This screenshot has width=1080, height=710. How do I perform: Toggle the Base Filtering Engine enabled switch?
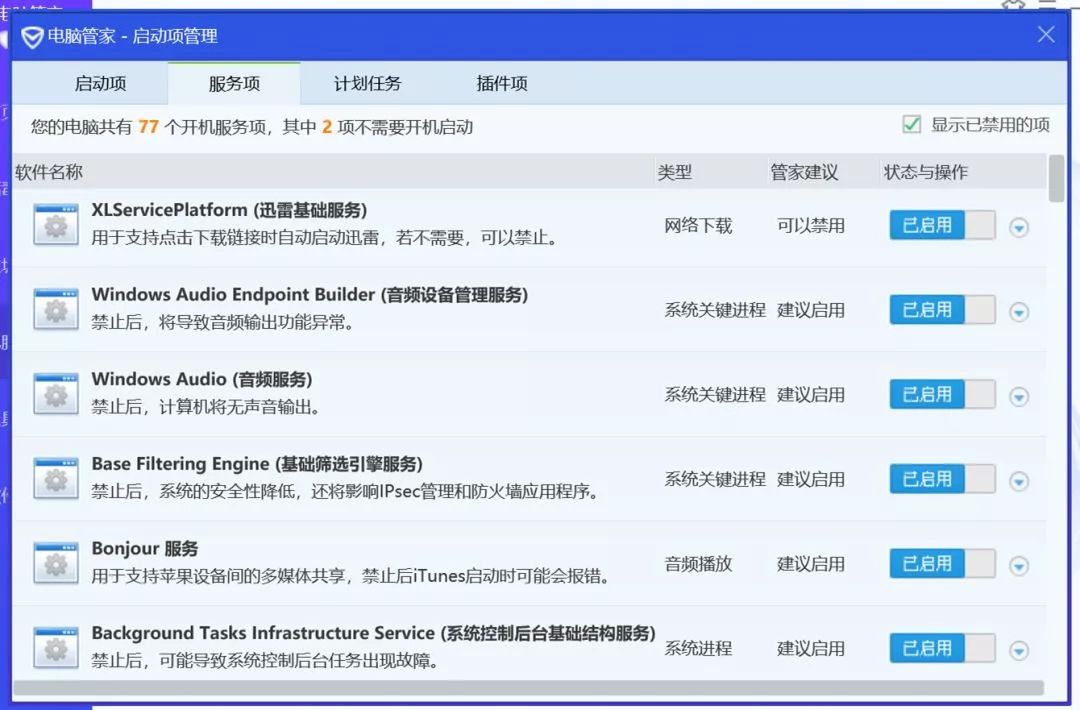942,479
